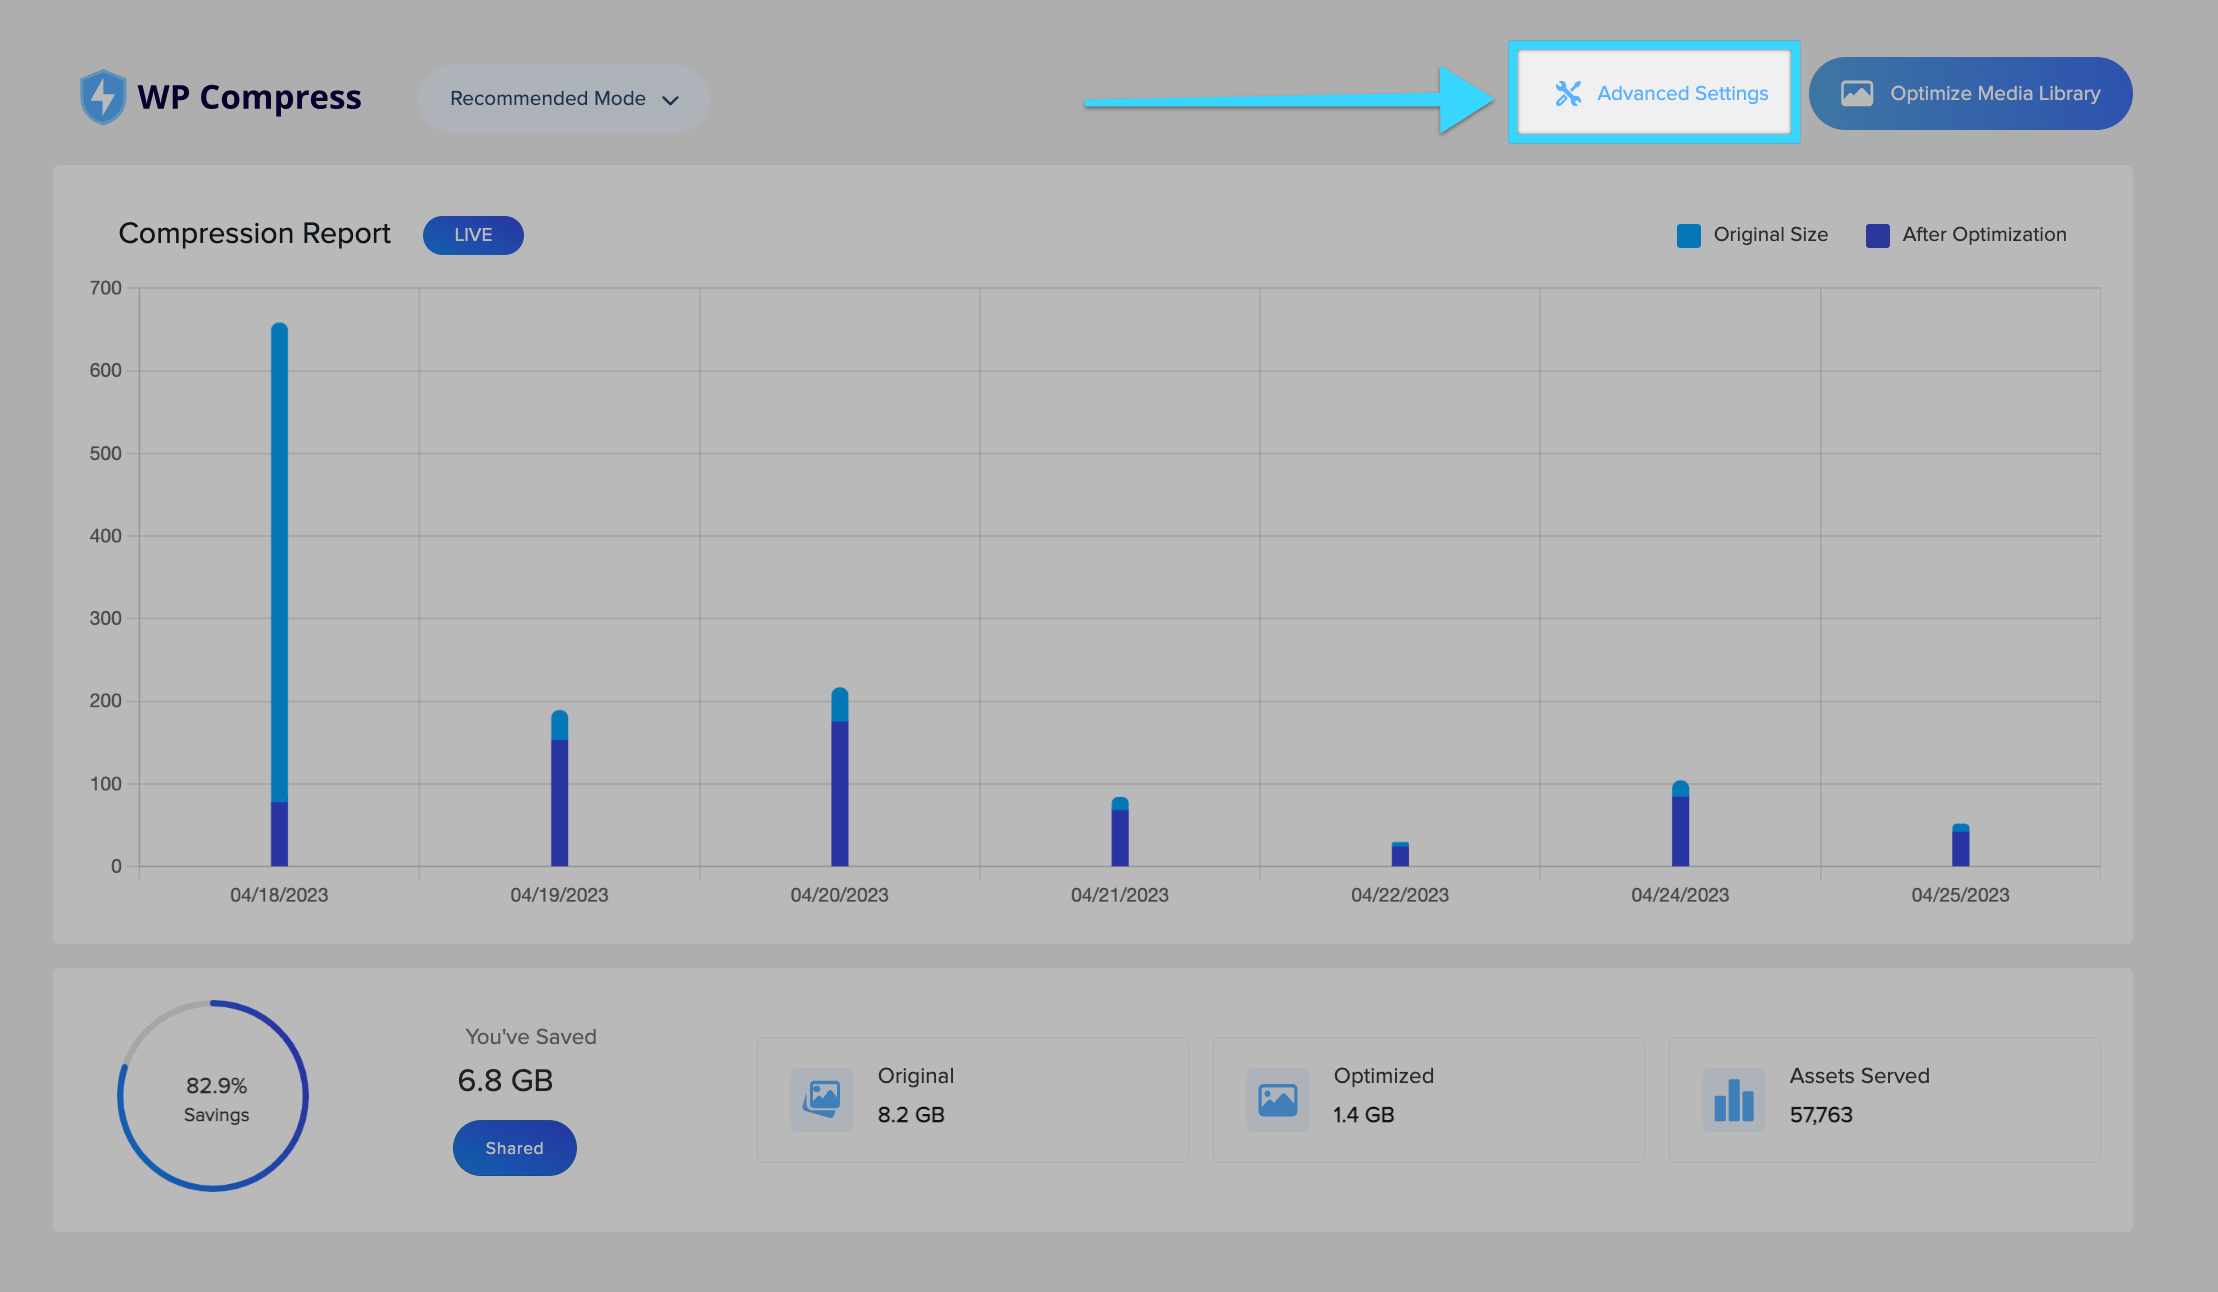This screenshot has width=2218, height=1292.
Task: Click the chevron arrow next to Recommended Mode
Action: 671,100
